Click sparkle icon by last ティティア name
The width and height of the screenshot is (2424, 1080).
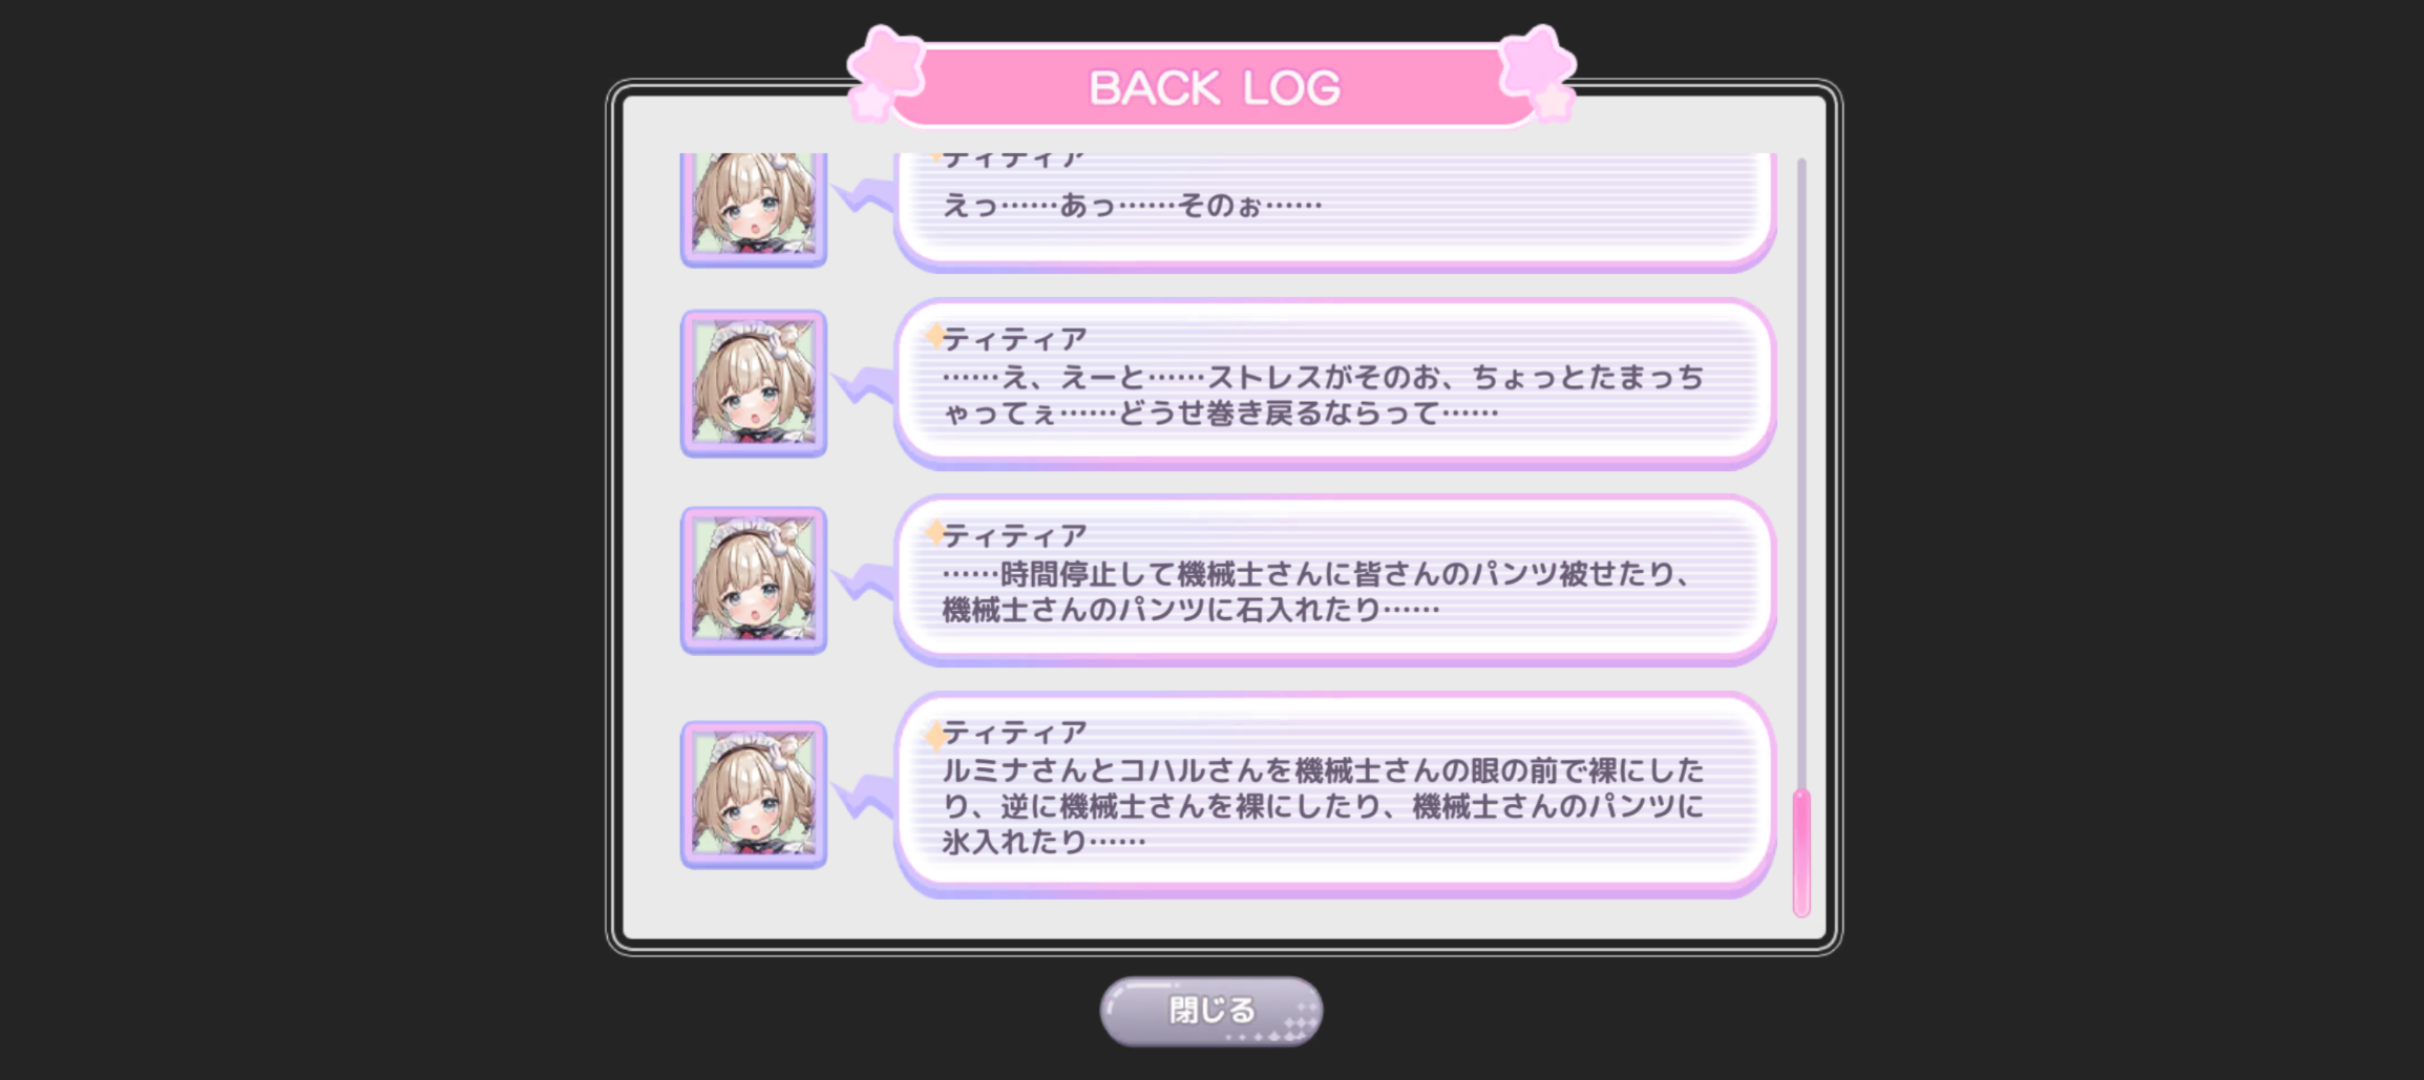pyautogui.click(x=935, y=736)
